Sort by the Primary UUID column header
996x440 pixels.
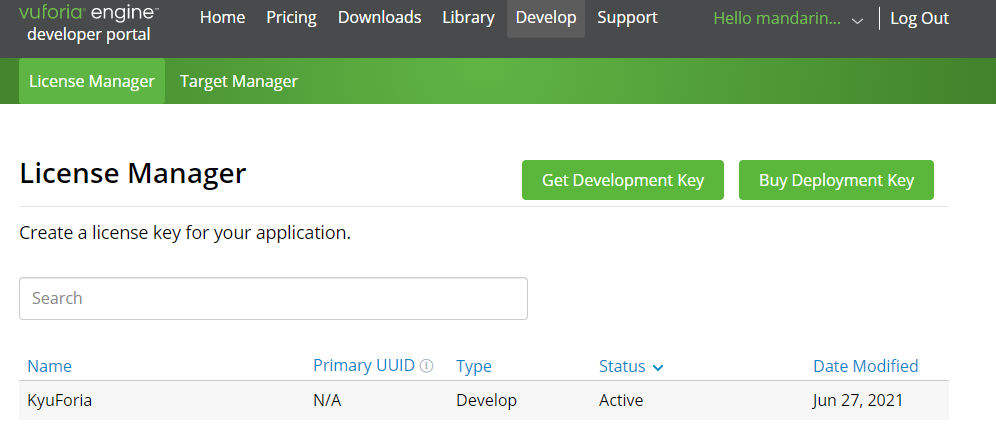pos(364,366)
